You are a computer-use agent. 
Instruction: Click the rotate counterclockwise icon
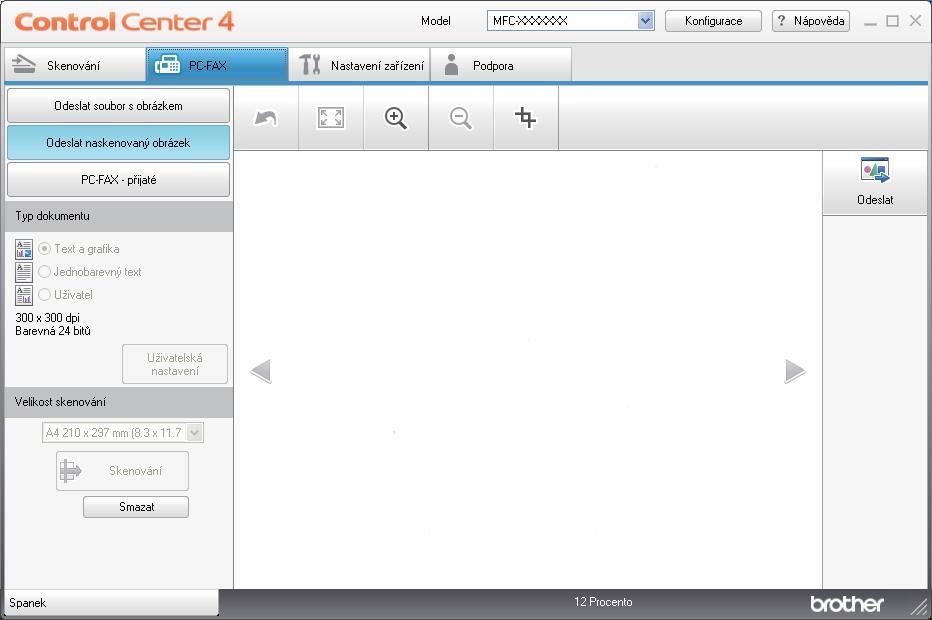[x=266, y=118]
